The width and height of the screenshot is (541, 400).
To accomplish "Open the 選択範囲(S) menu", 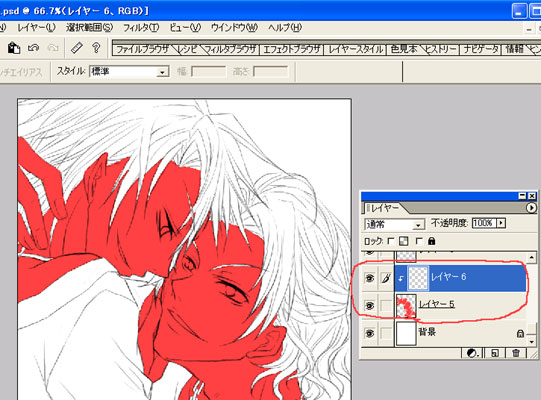I will pyautogui.click(x=89, y=28).
